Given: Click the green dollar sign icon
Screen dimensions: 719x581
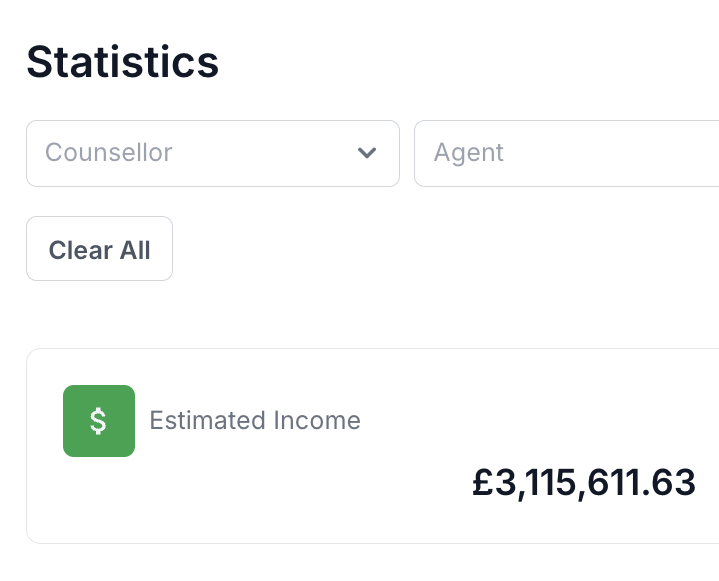Looking at the screenshot, I should (99, 421).
